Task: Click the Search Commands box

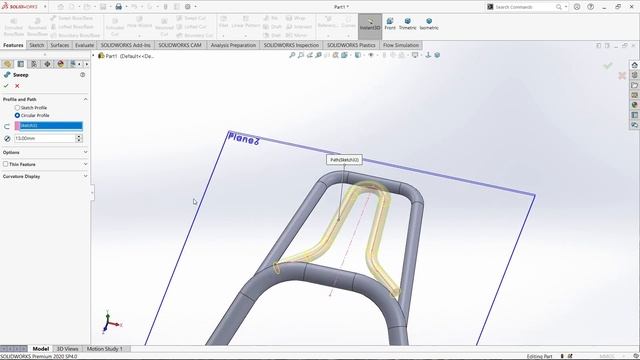Action: coord(524,7)
